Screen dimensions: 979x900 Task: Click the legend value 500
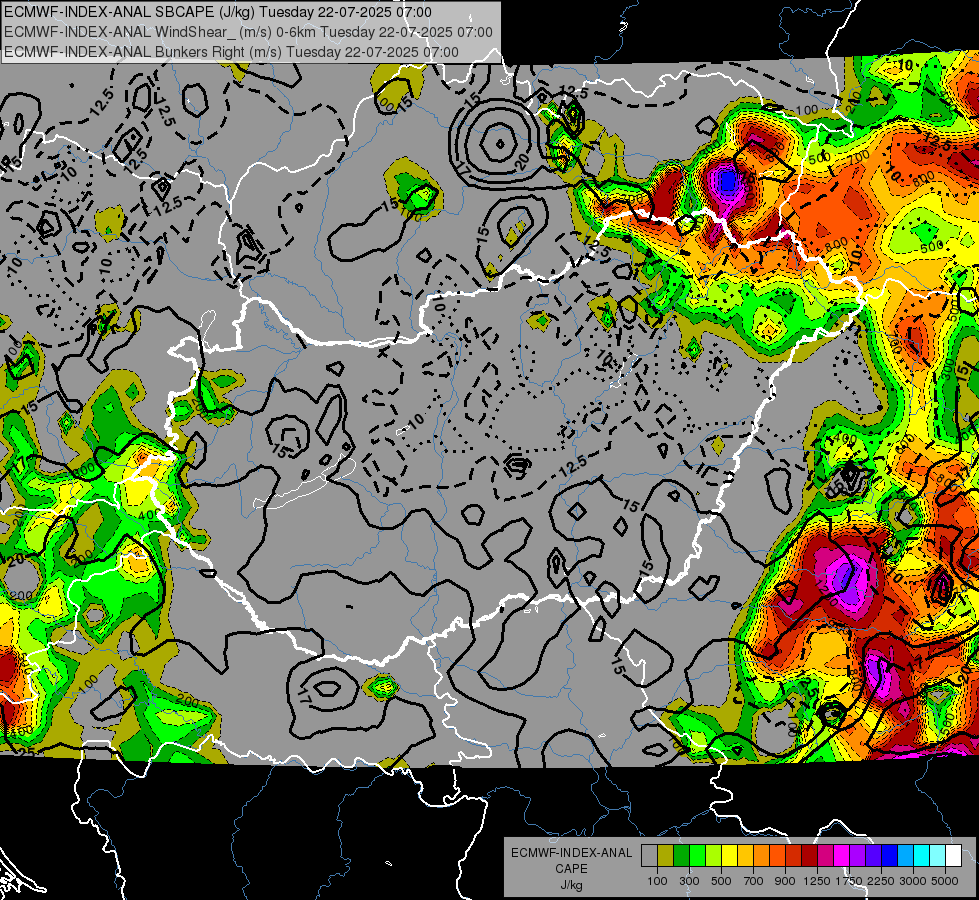[721, 881]
